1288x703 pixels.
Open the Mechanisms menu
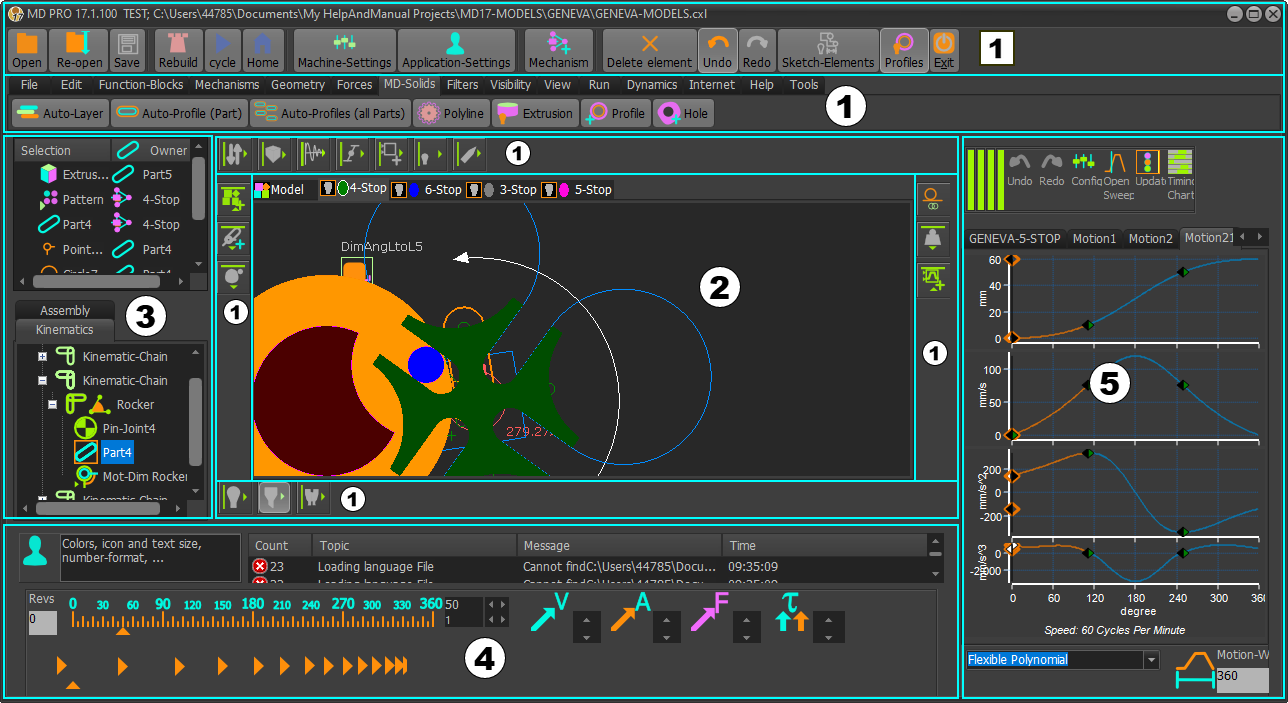click(x=227, y=85)
